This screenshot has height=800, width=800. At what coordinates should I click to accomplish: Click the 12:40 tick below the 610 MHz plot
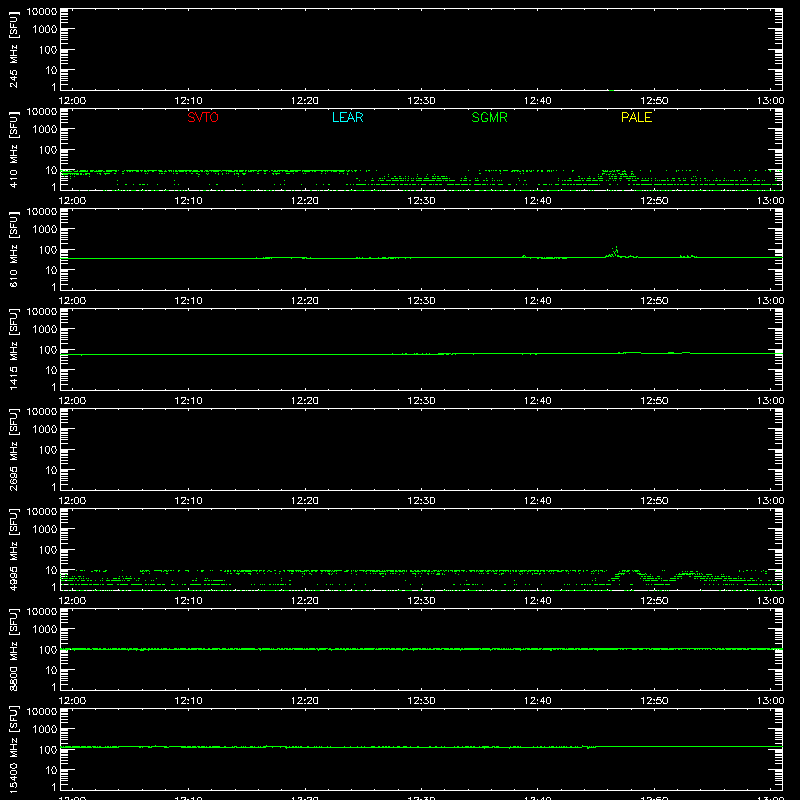(x=538, y=301)
